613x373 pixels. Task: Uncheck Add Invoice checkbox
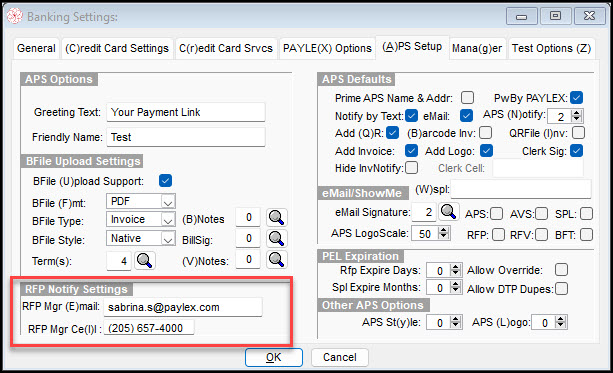tap(411, 151)
